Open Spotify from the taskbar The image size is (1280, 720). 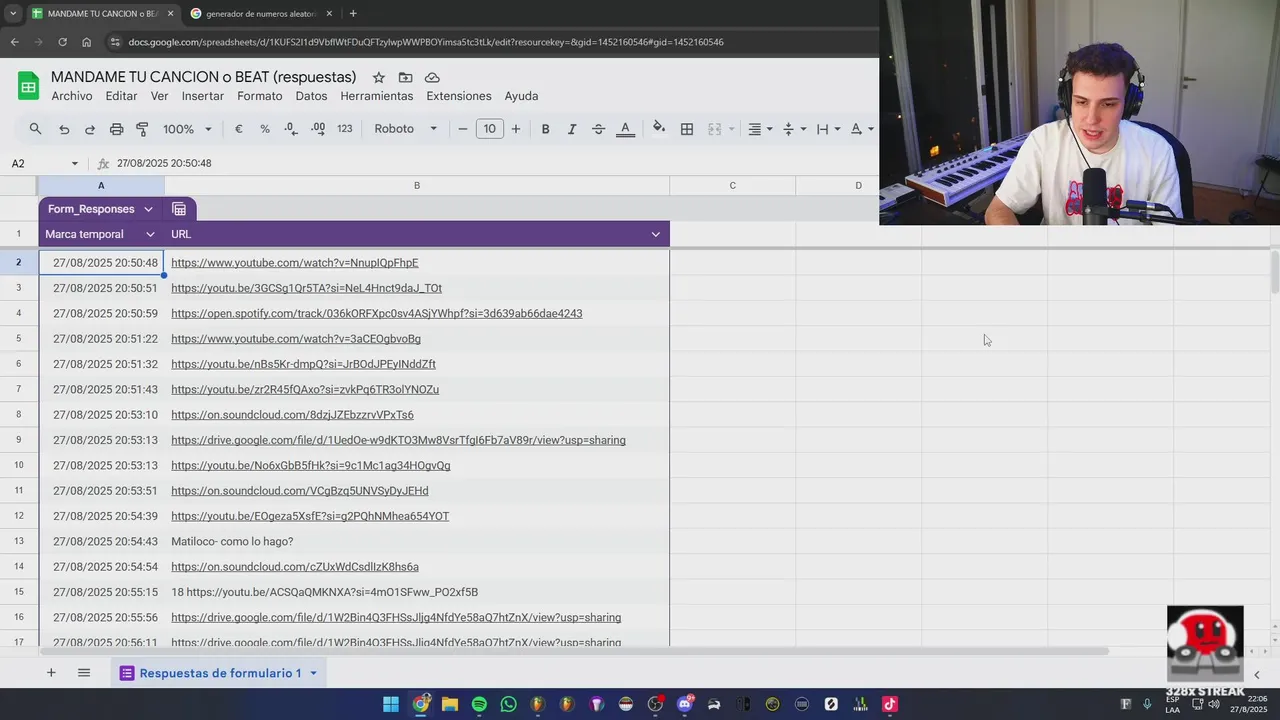(x=479, y=704)
